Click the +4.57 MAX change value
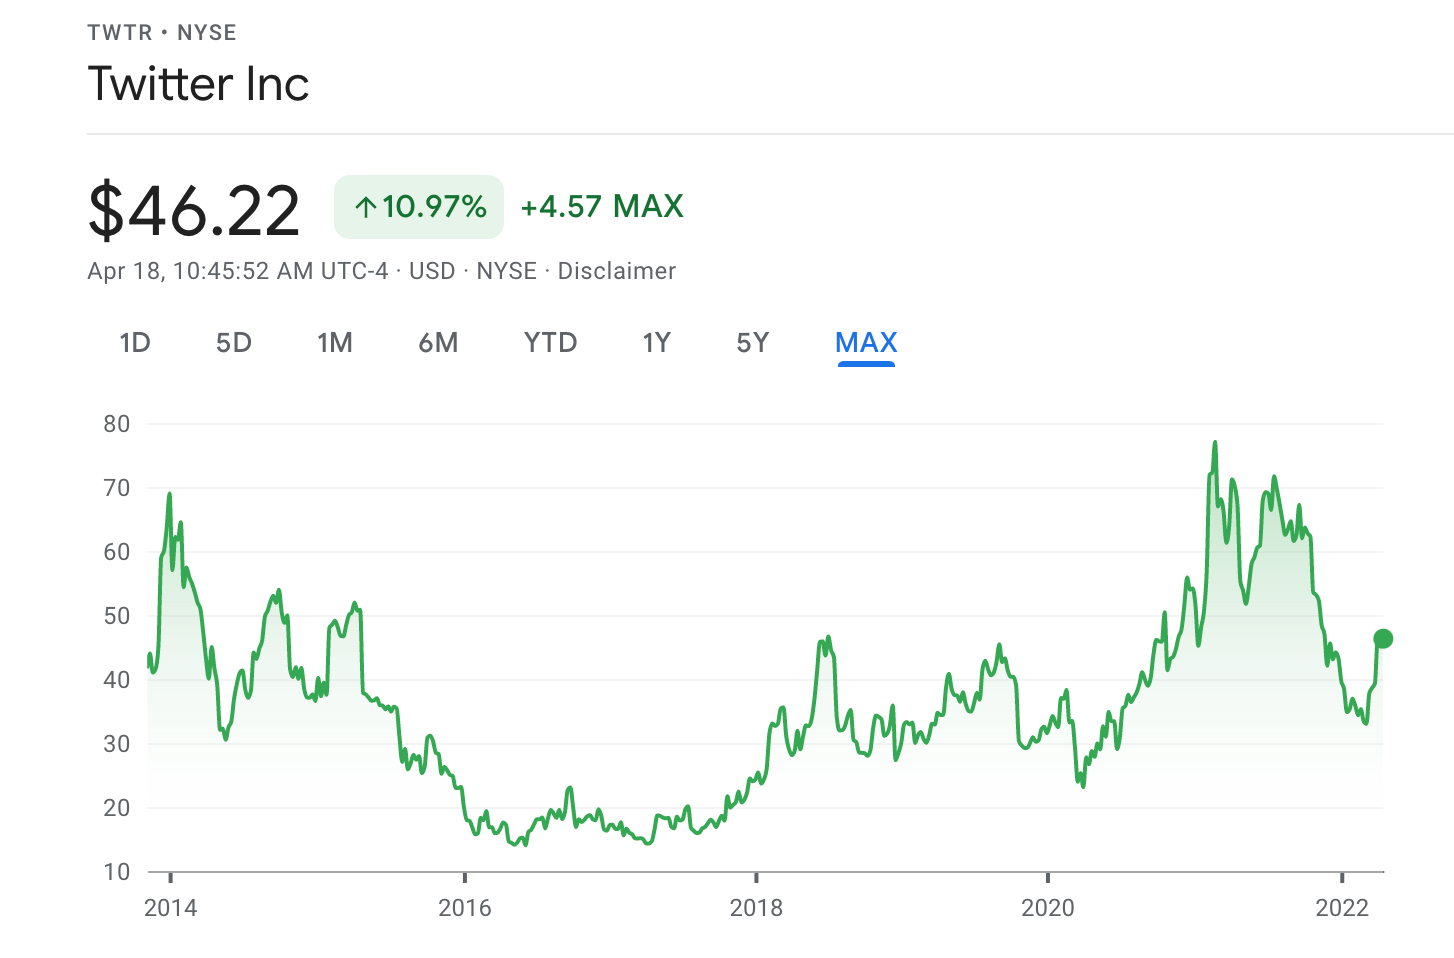Screen dimensions: 1454x958 point(602,207)
